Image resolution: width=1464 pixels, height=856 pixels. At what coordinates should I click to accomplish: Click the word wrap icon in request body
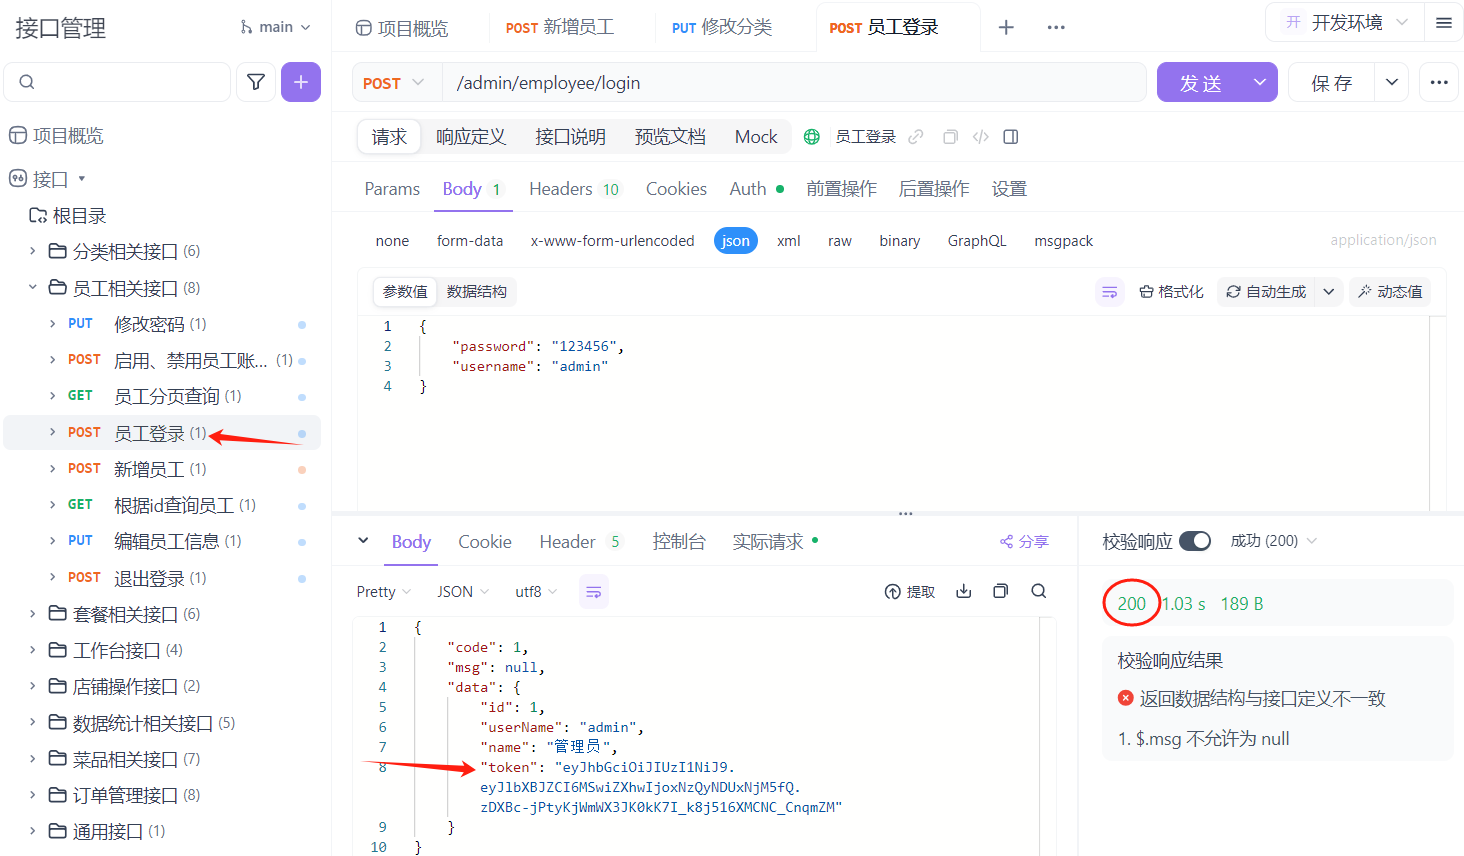click(1109, 292)
